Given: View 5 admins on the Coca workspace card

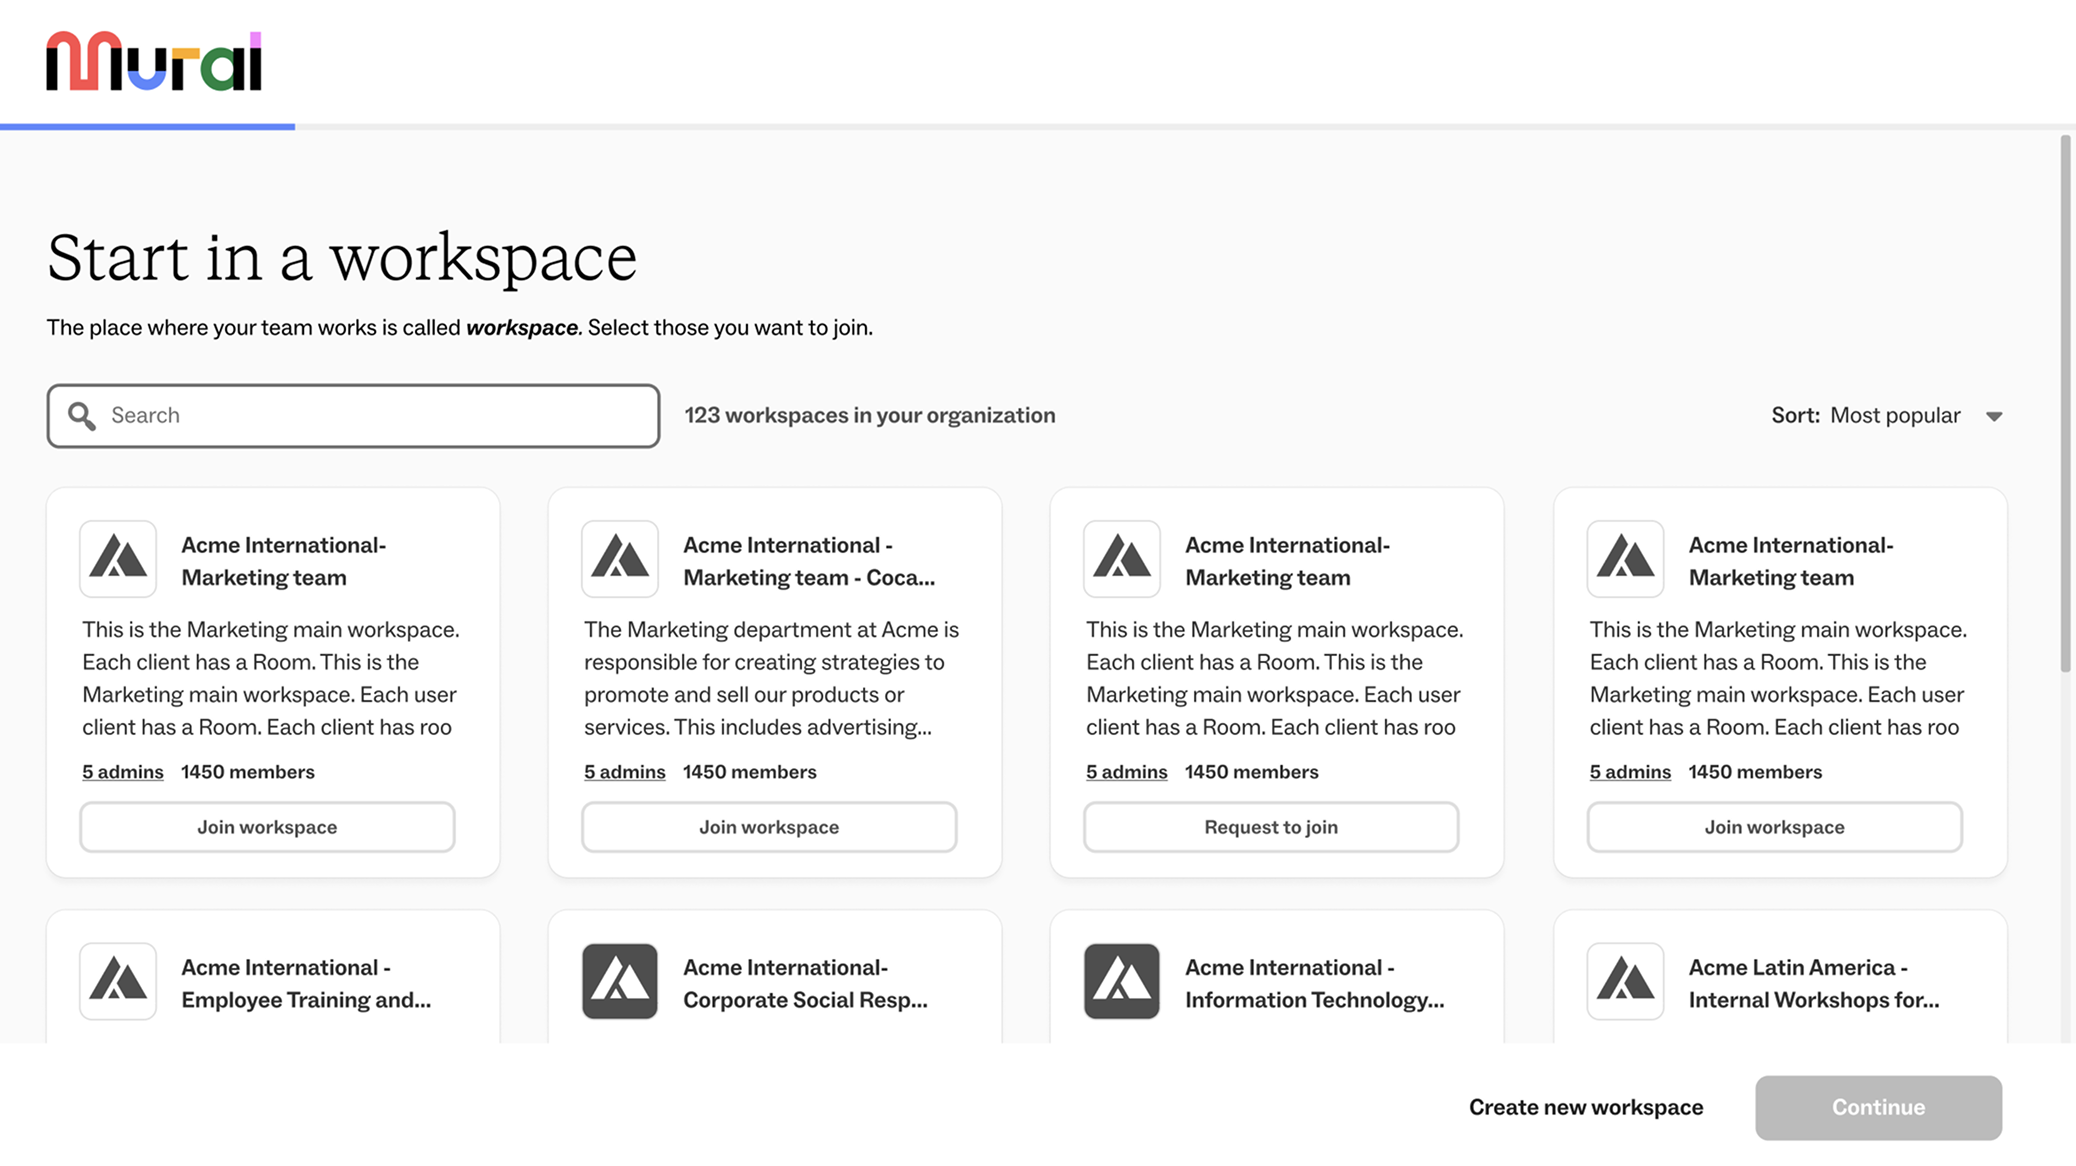Looking at the screenshot, I should click(x=624, y=771).
